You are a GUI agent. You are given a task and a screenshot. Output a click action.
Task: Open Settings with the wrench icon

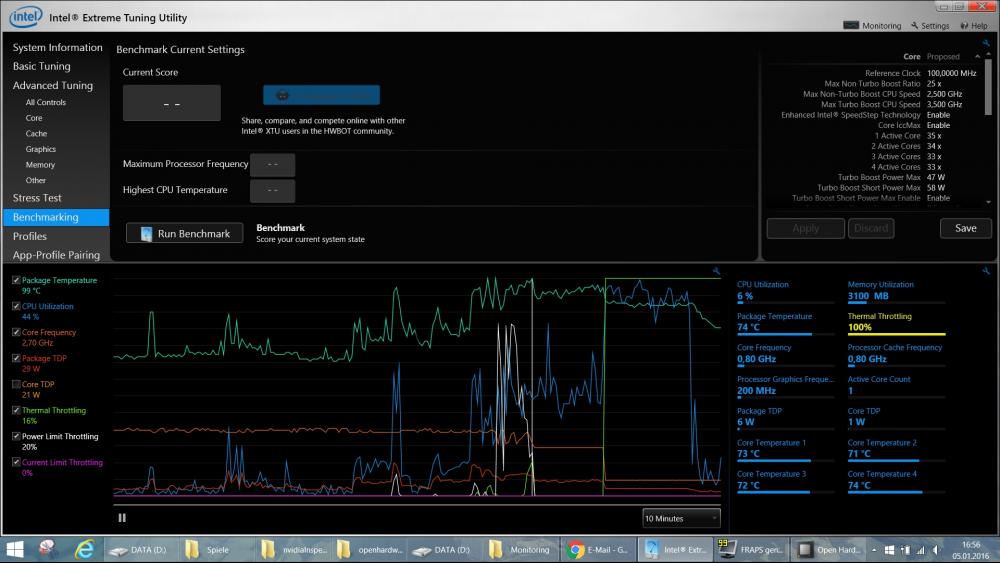click(929, 26)
